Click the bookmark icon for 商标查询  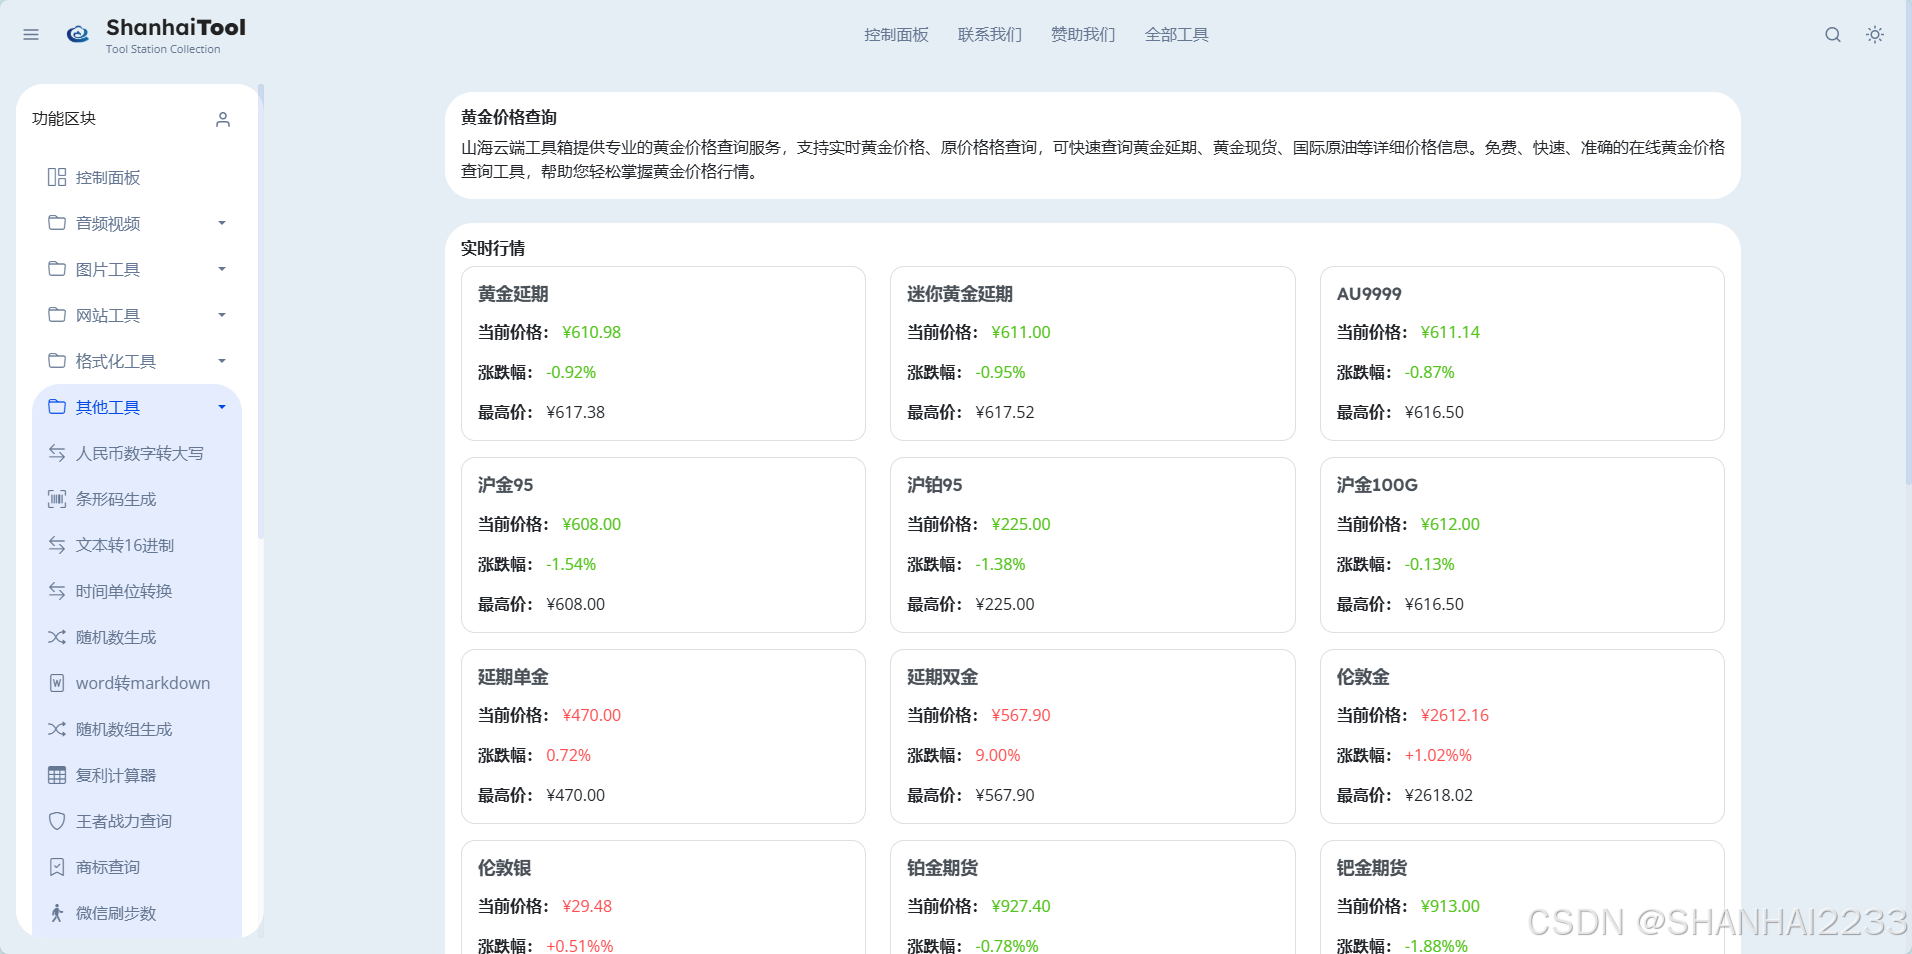(x=57, y=867)
